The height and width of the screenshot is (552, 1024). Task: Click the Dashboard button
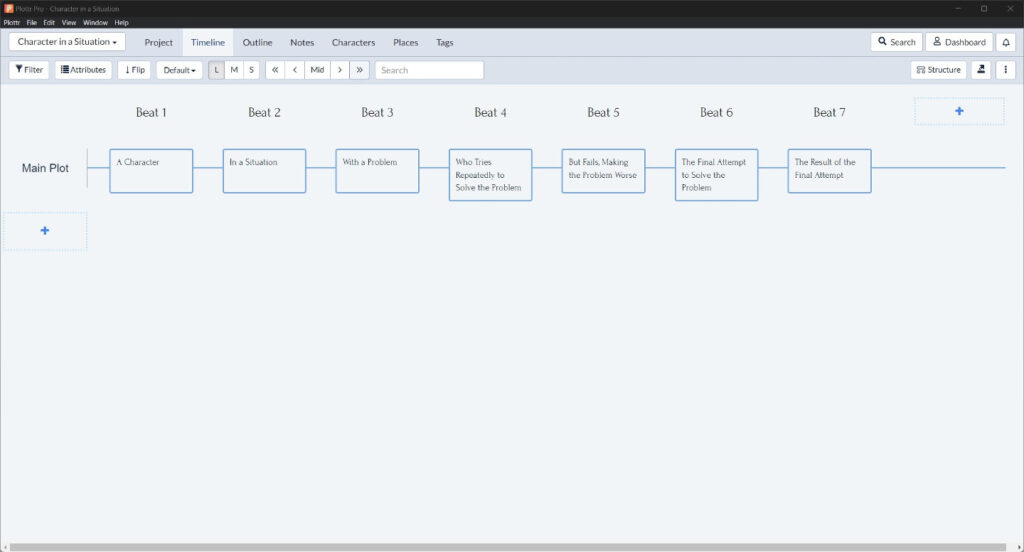point(959,42)
